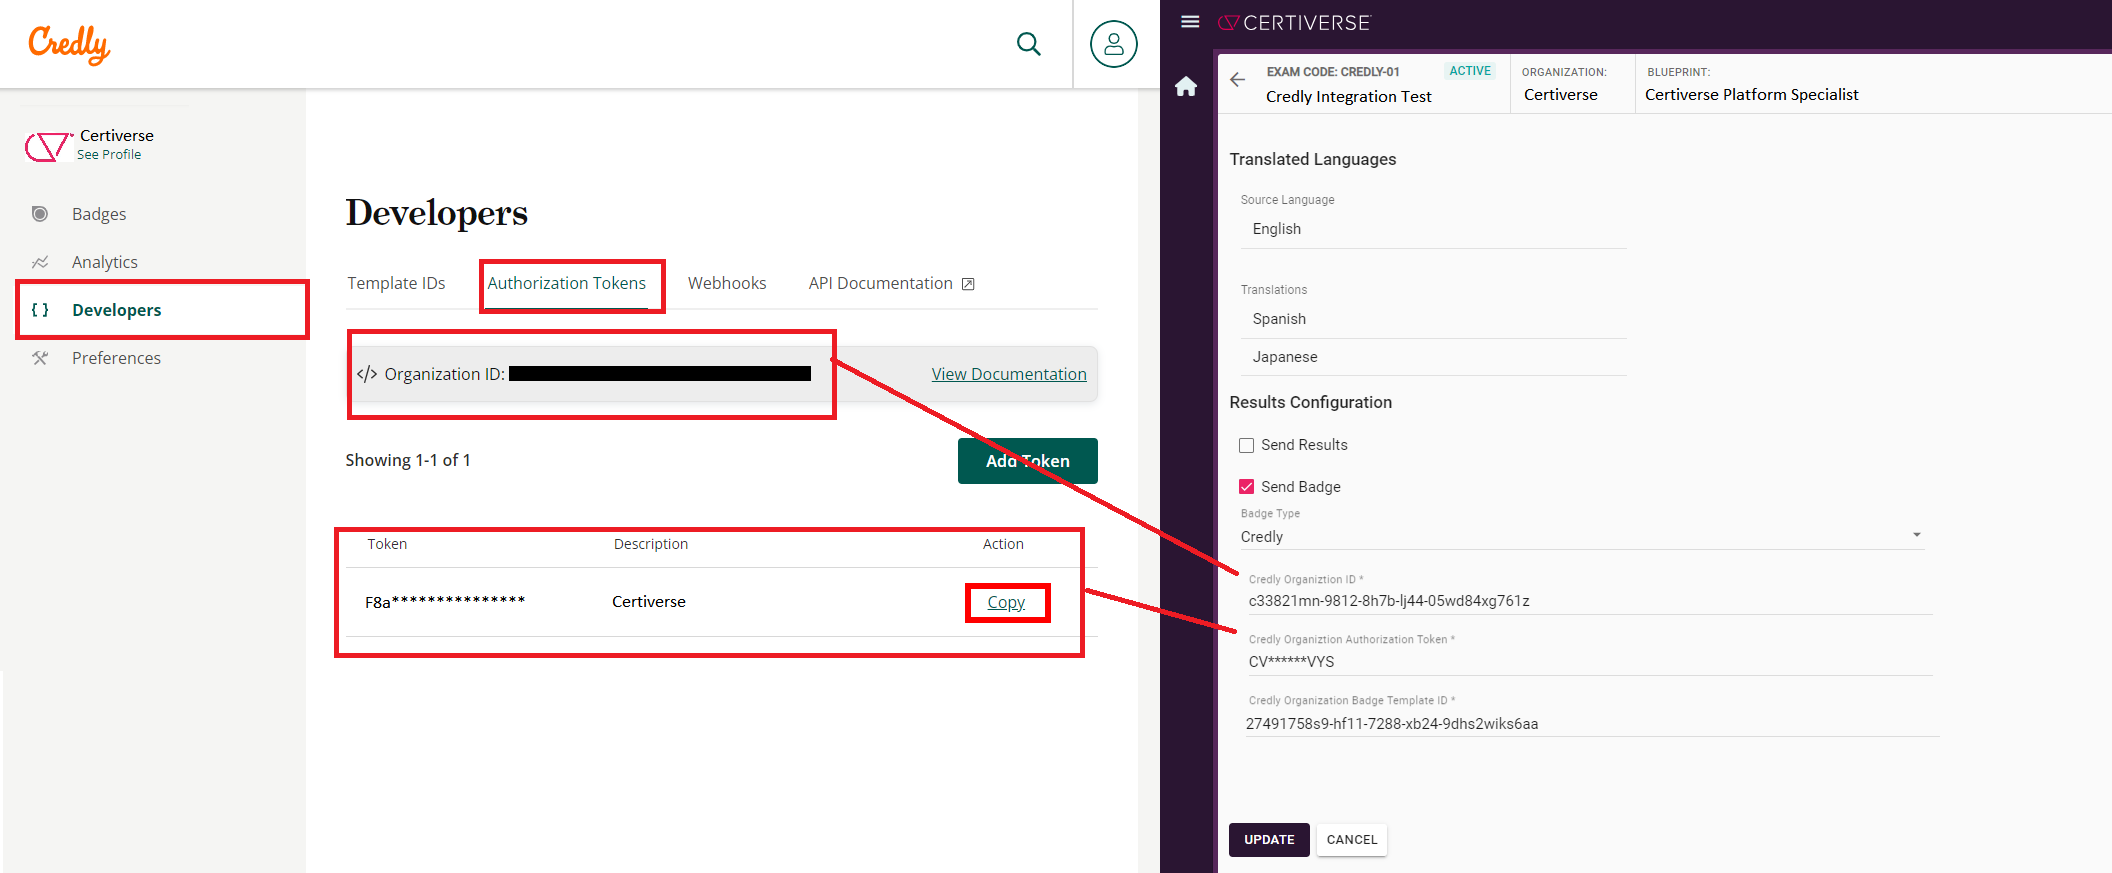Switch to the Template IDs tab
The image size is (2112, 873).
pyautogui.click(x=396, y=283)
